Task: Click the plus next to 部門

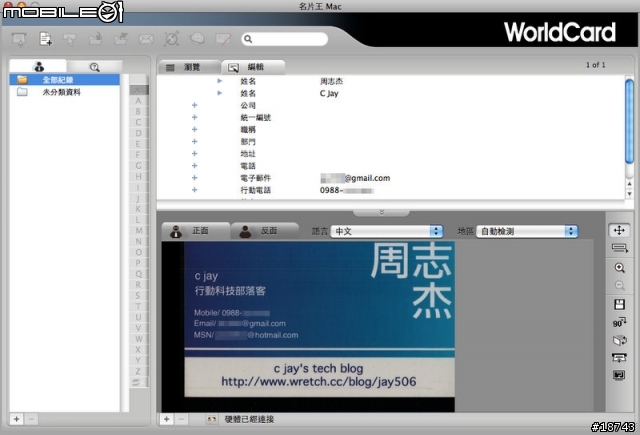Action: 195,142
